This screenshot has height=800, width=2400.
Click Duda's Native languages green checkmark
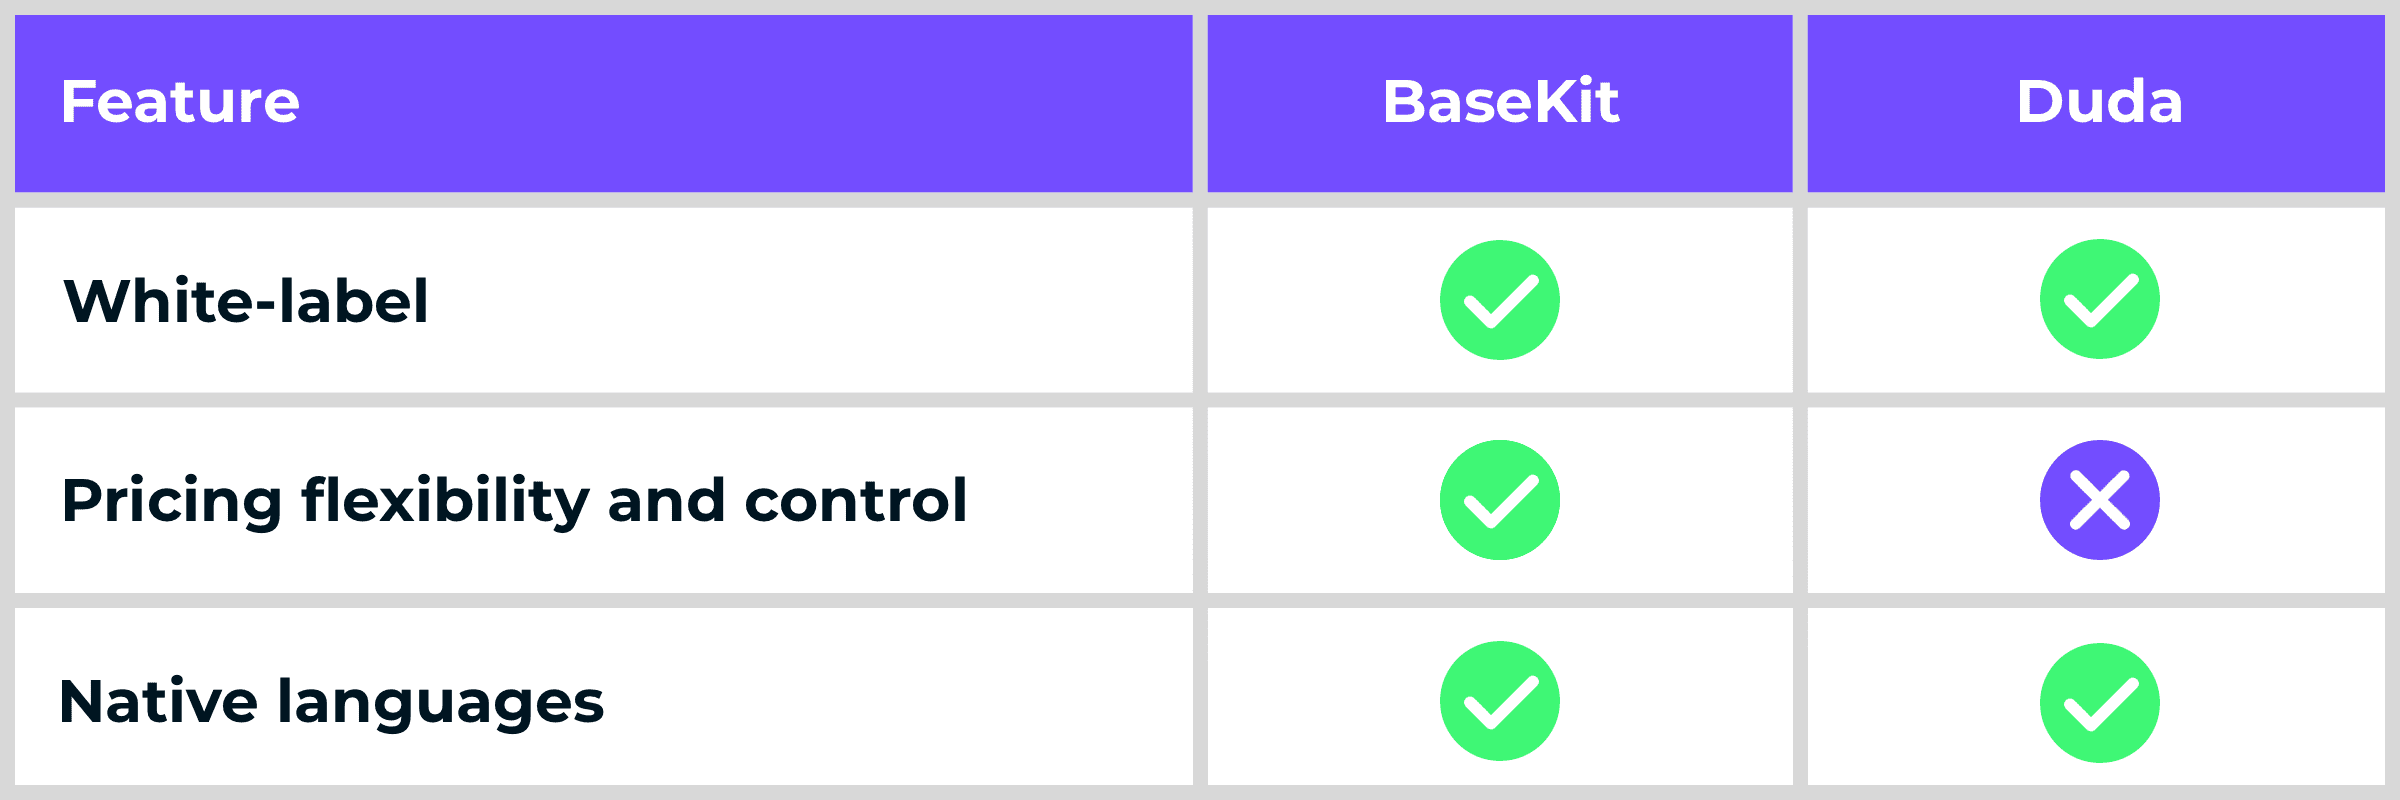(2099, 703)
